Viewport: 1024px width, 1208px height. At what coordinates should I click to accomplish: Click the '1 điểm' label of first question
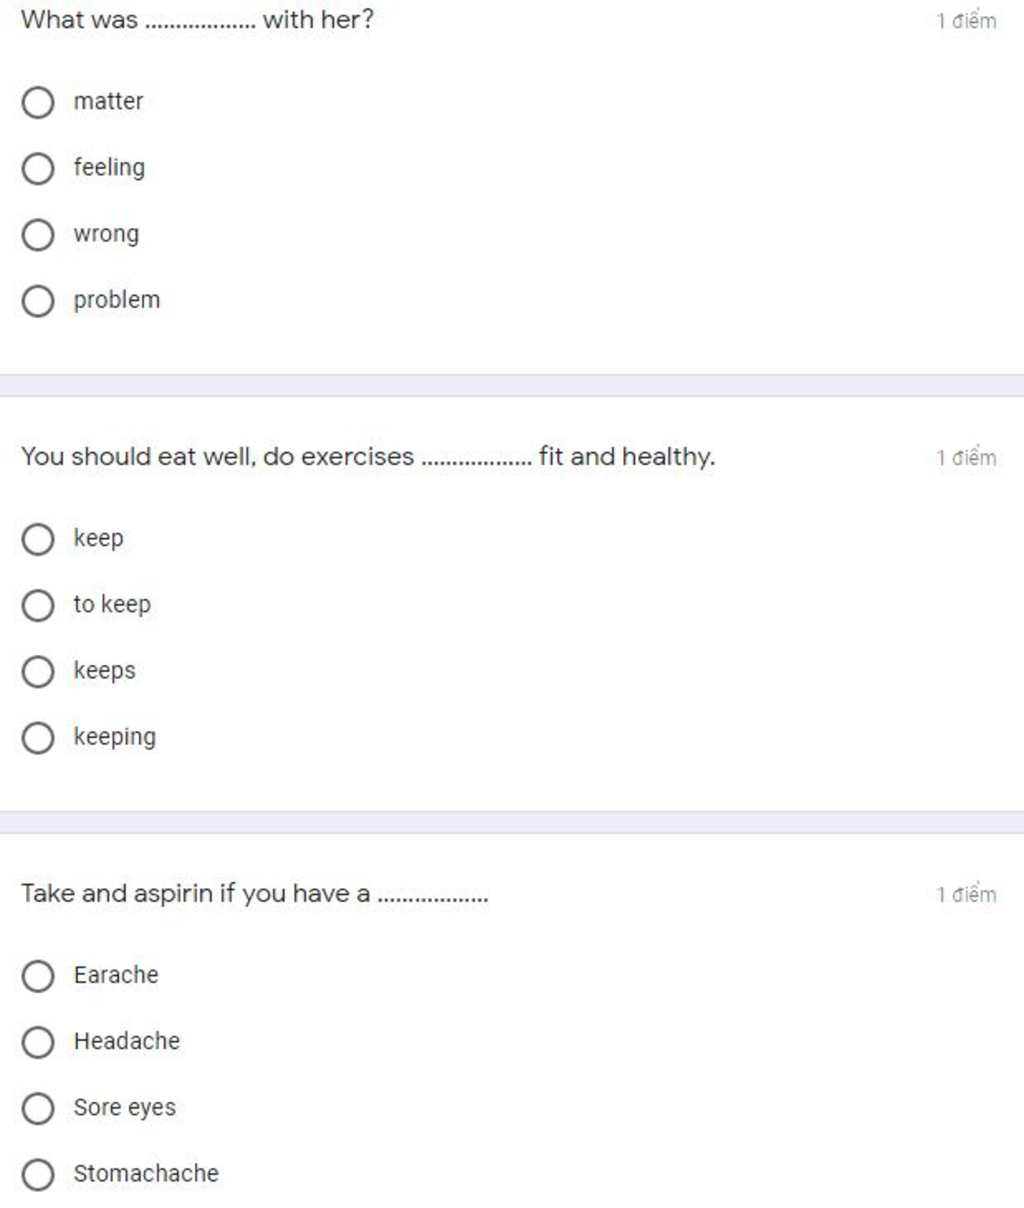[x=966, y=20]
